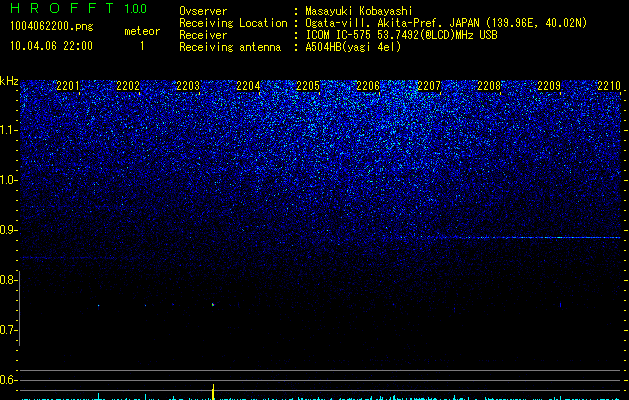Click the date stamp 10.04.06 22:00
The image size is (629, 400).
coord(51,46)
